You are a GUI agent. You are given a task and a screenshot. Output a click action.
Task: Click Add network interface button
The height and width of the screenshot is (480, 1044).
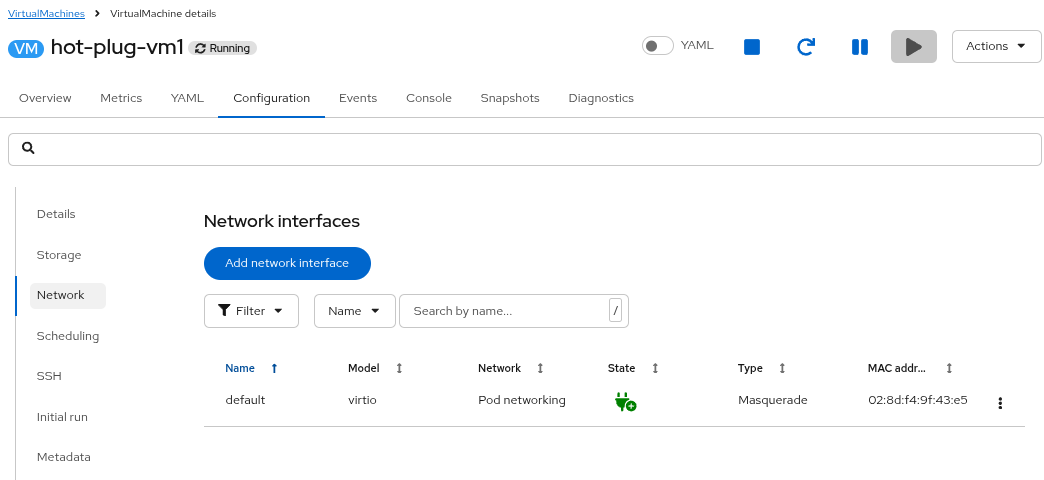pyautogui.click(x=287, y=263)
